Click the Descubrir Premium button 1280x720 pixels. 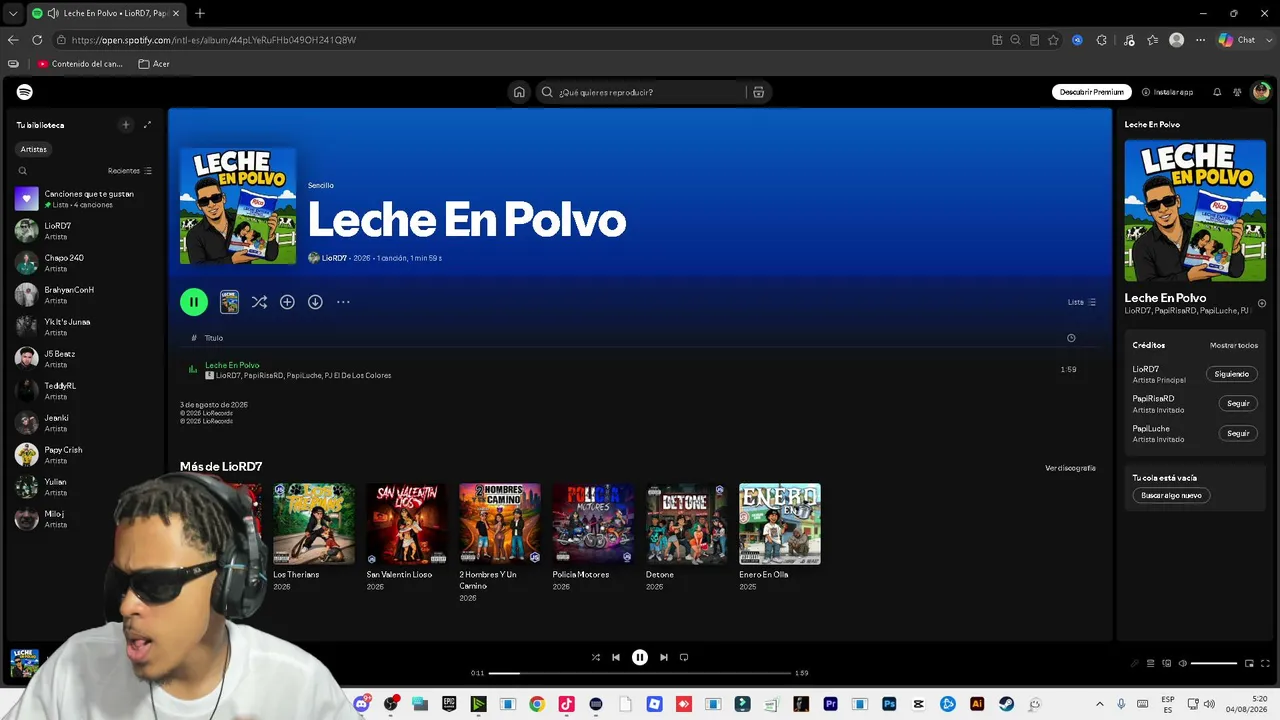point(1092,92)
